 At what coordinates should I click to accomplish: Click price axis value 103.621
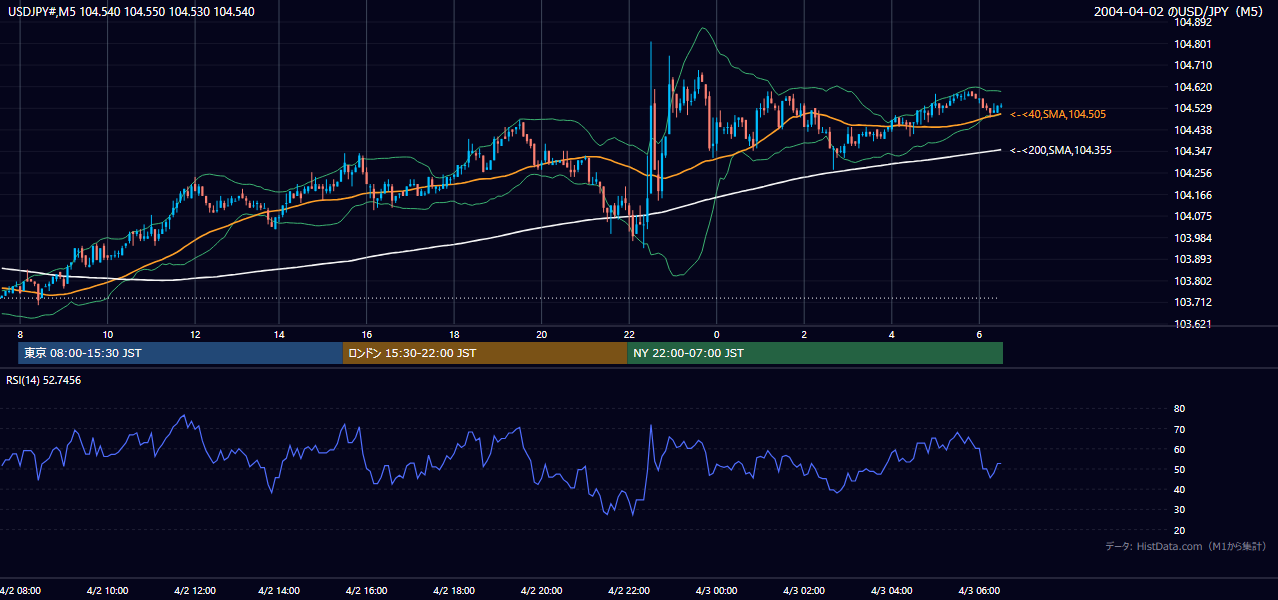pos(1192,324)
